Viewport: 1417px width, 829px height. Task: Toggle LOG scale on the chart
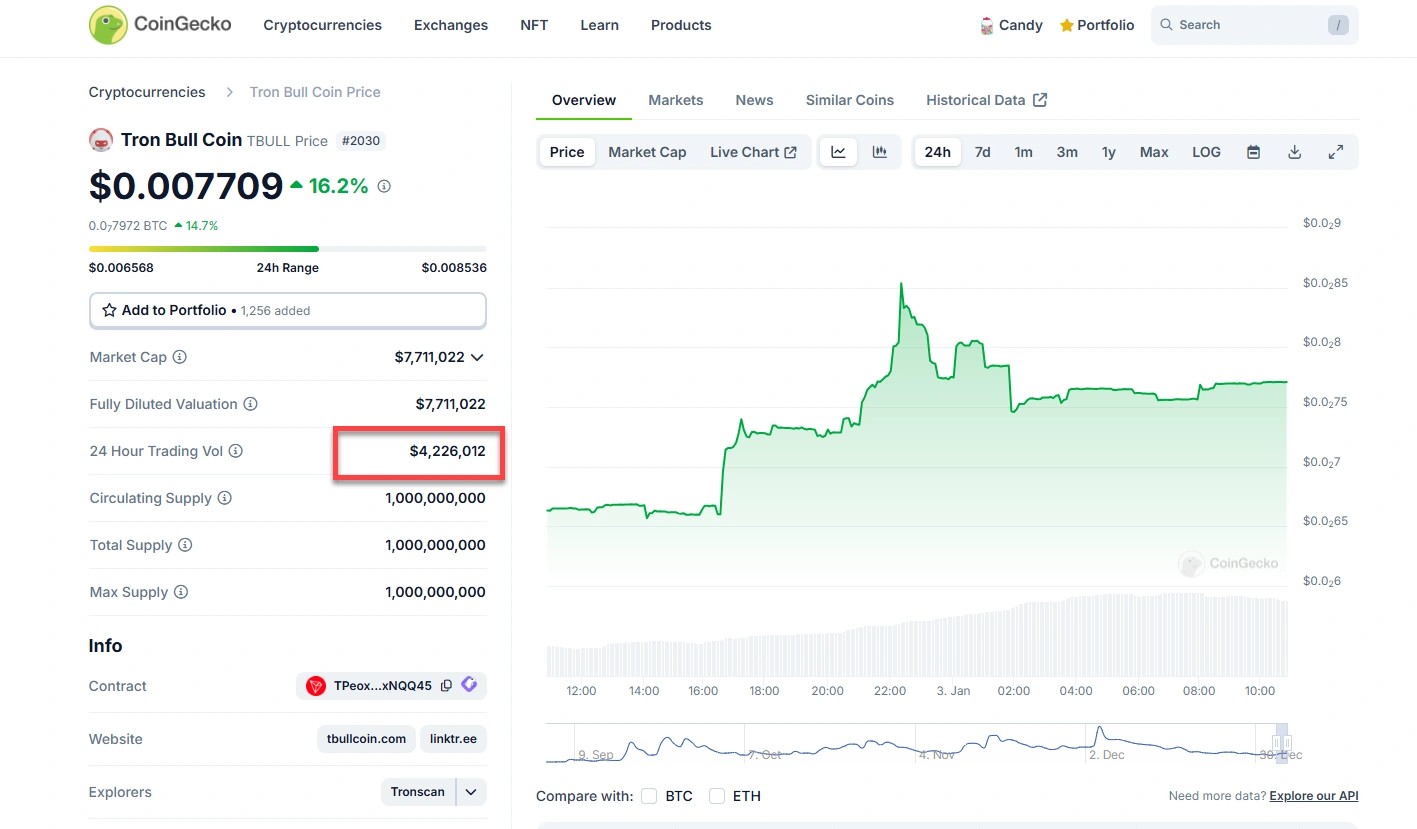pos(1206,152)
